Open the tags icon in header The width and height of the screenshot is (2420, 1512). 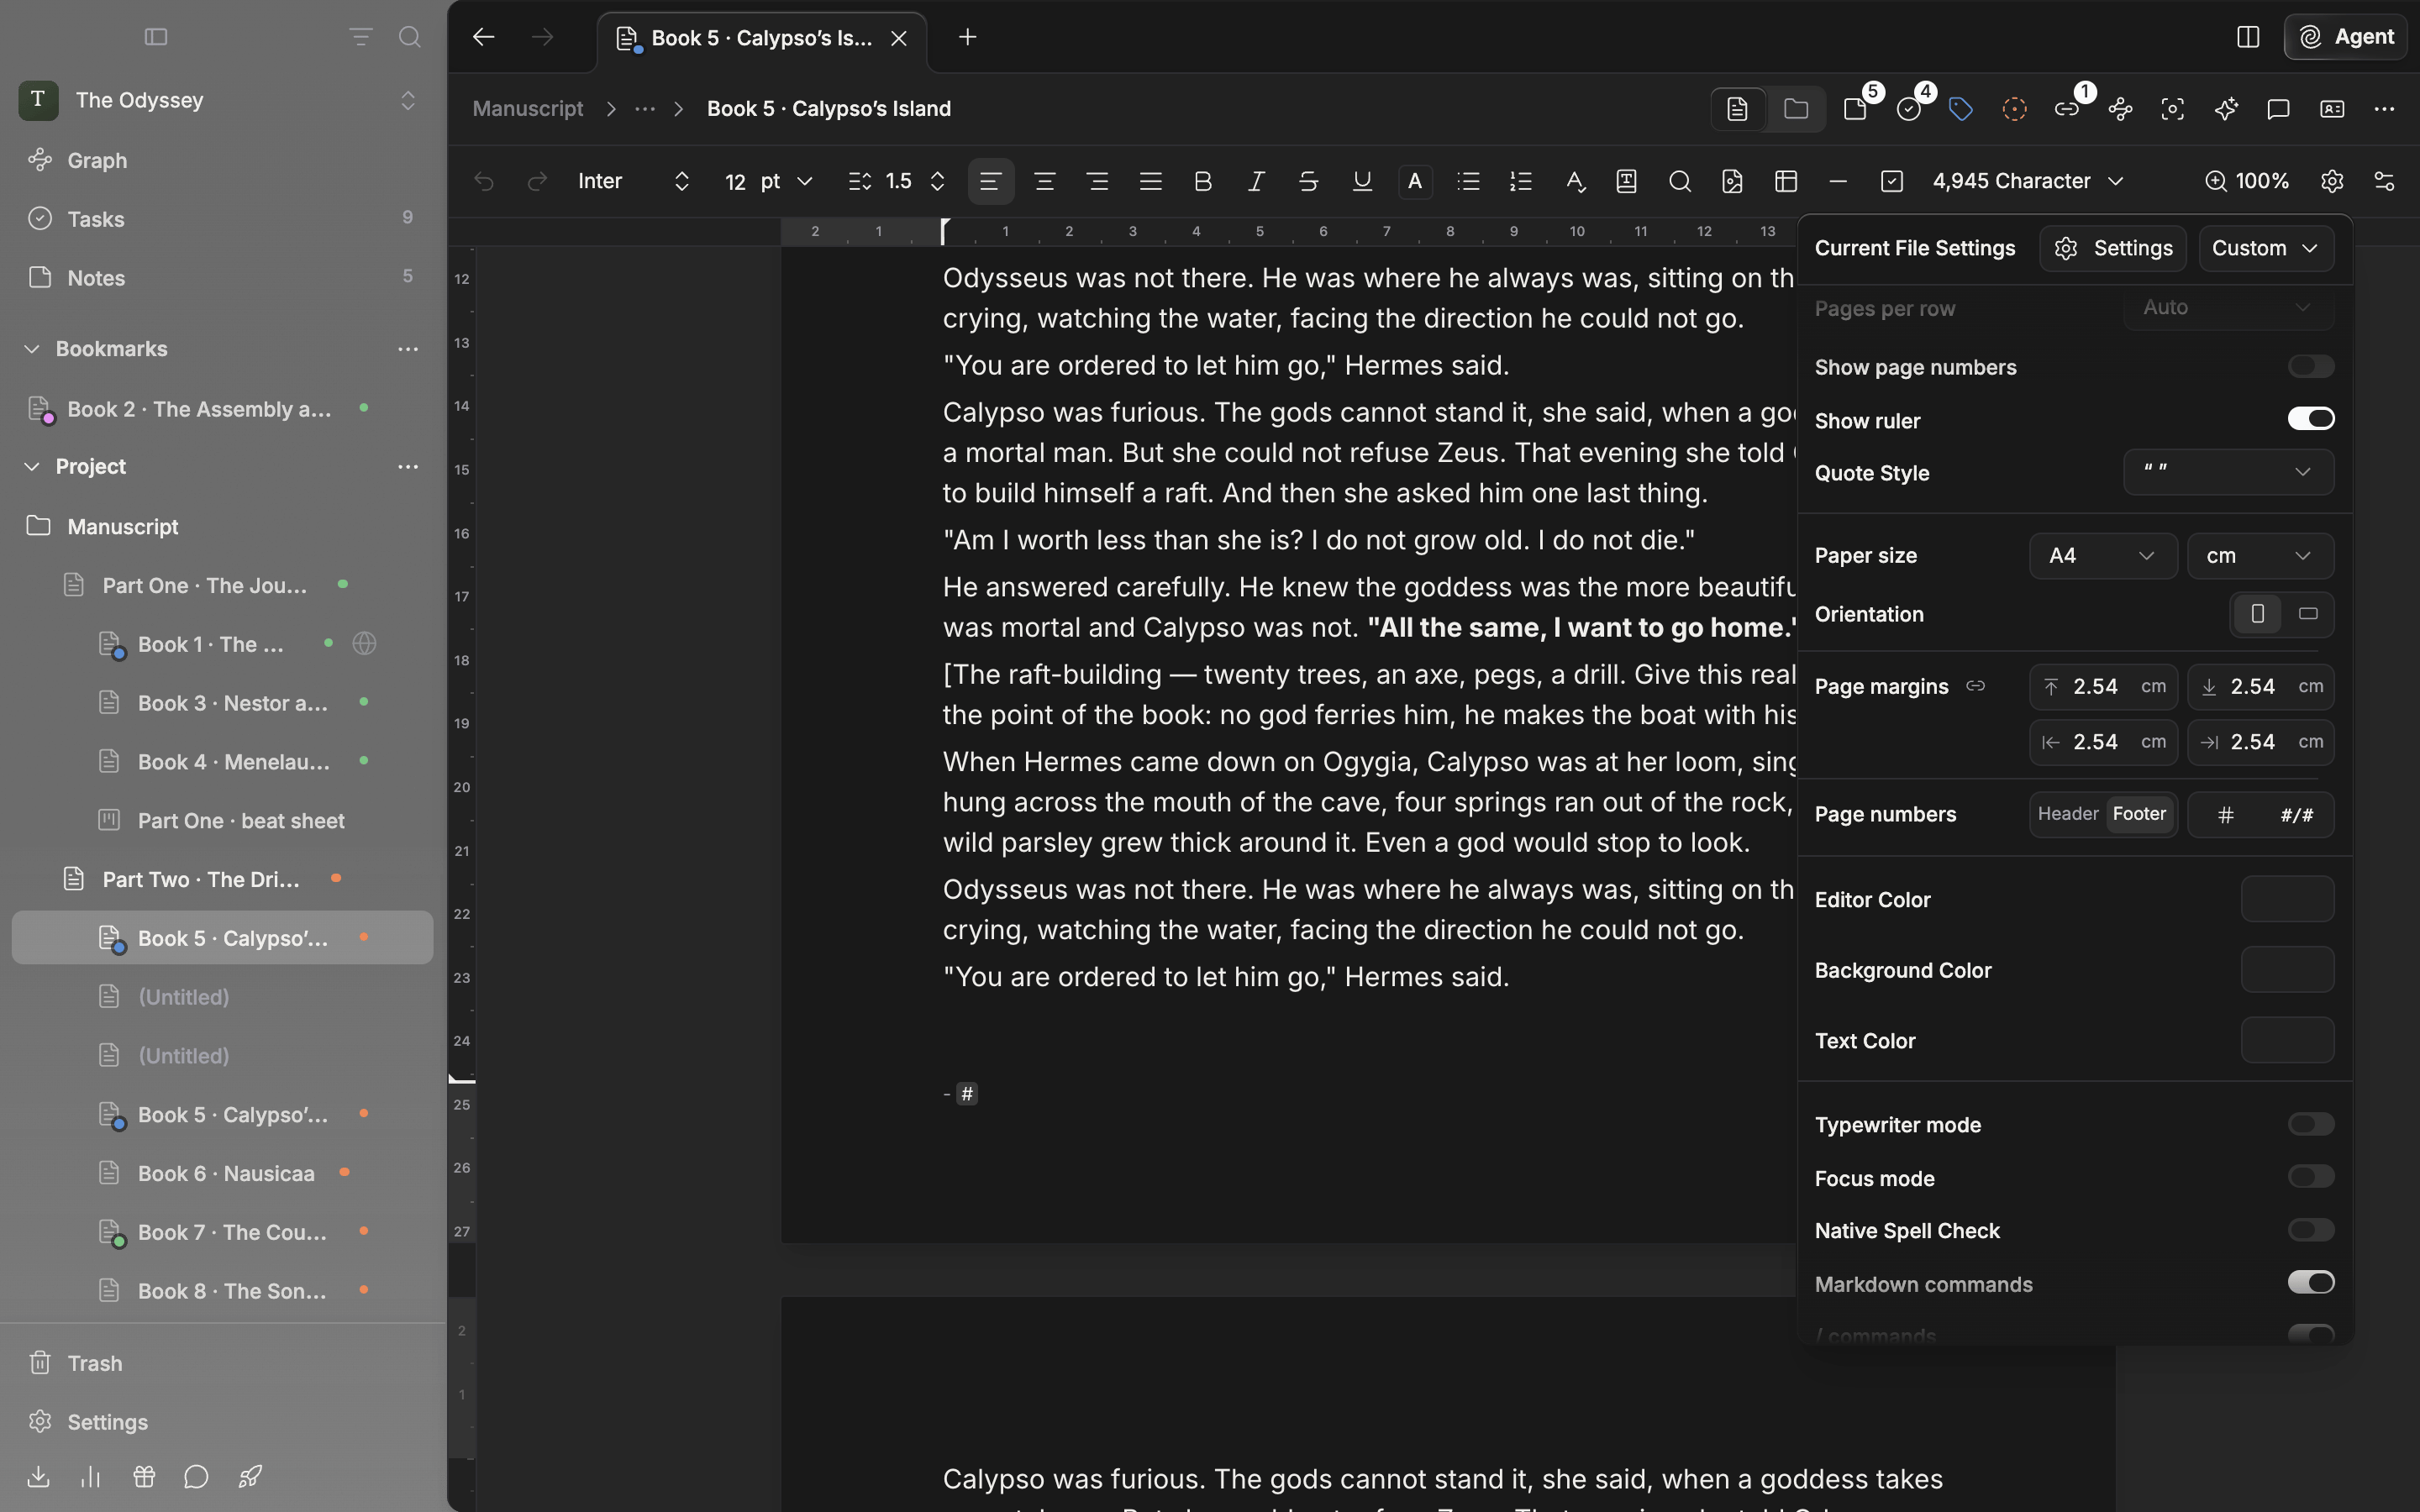pos(1961,109)
